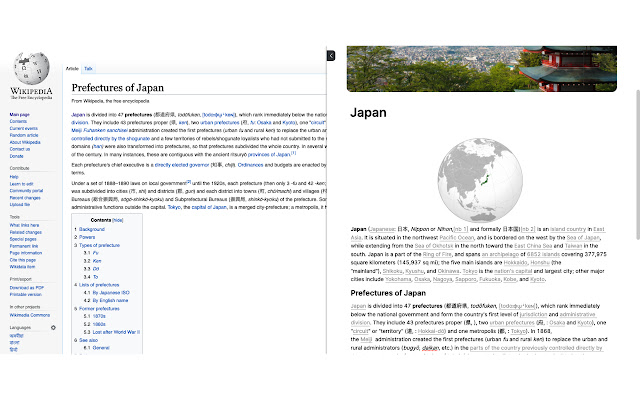The width and height of the screenshot is (640, 400).
Task: Open Special pages from the sidebar
Action: point(23,239)
